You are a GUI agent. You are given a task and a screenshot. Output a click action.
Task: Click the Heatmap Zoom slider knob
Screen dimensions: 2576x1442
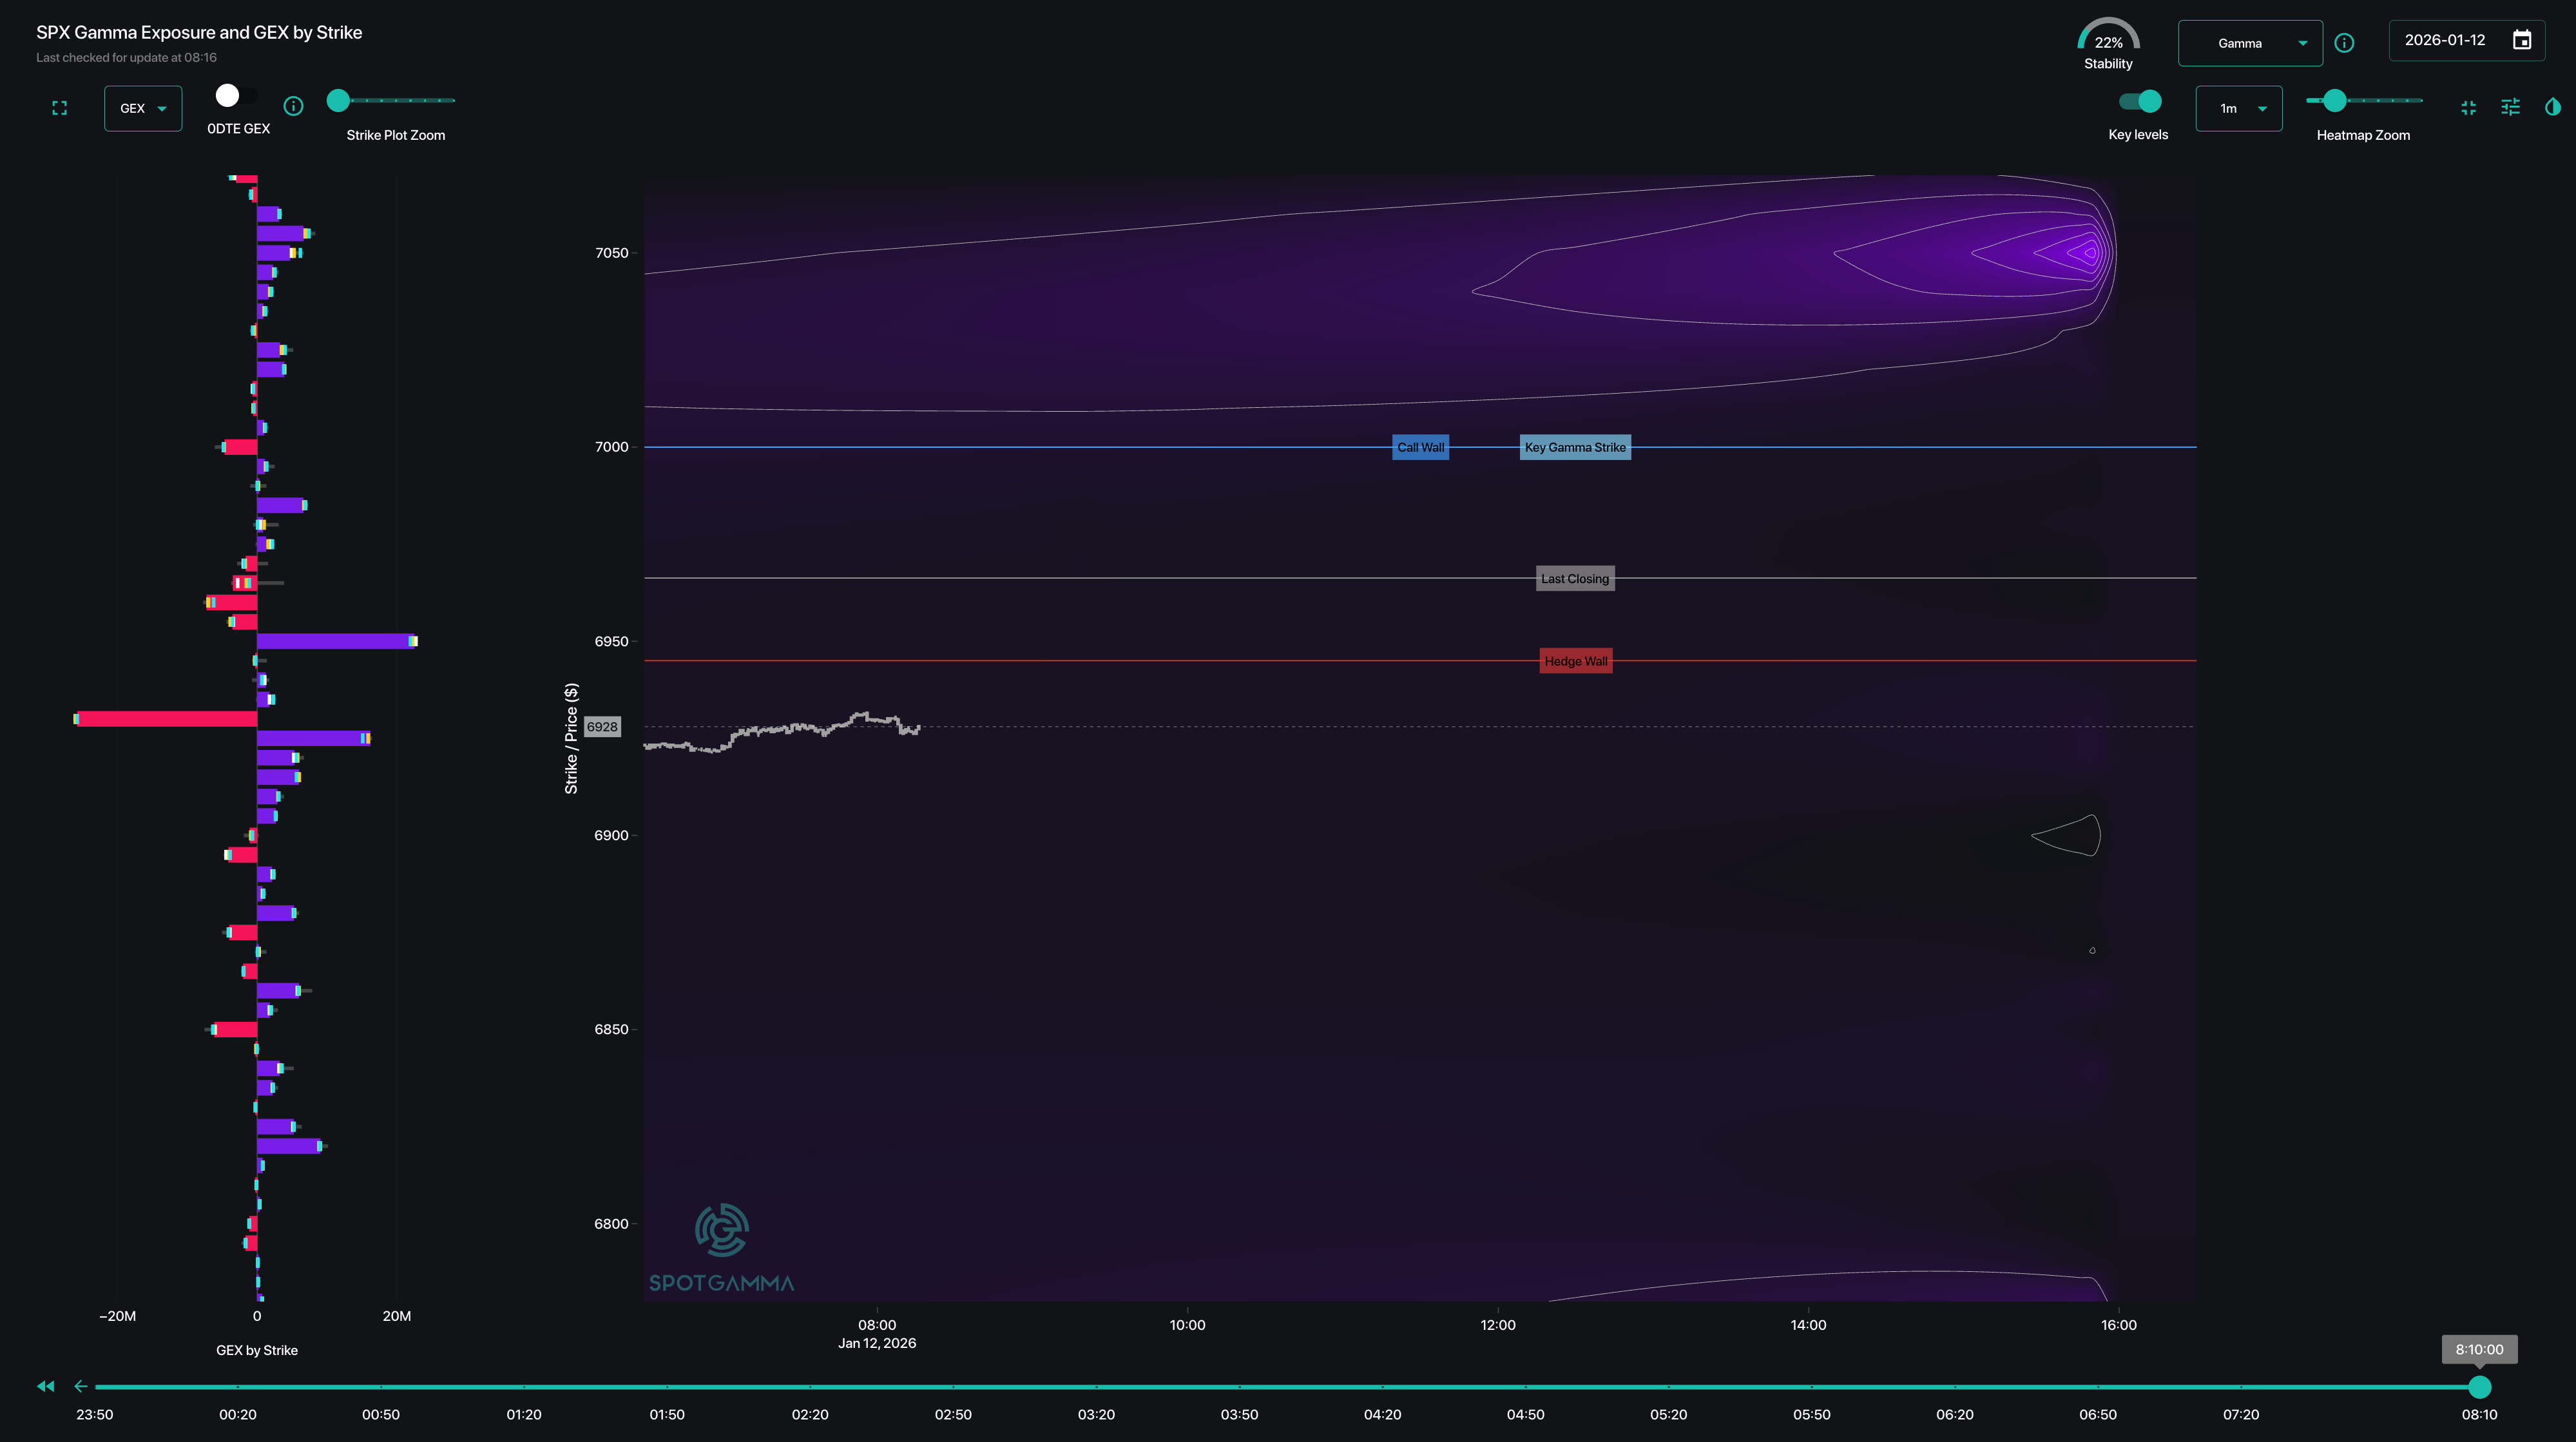2334,100
